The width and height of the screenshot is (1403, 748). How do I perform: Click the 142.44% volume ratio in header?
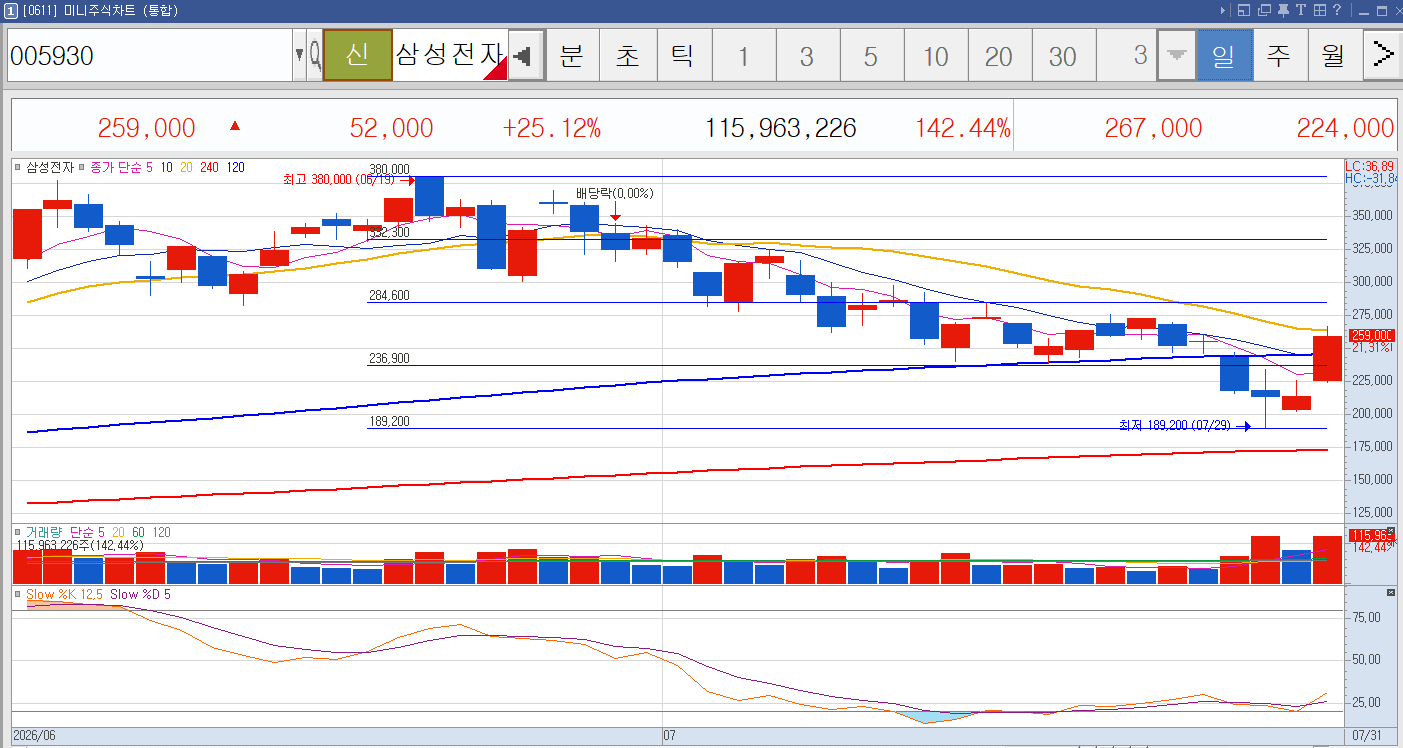point(962,128)
